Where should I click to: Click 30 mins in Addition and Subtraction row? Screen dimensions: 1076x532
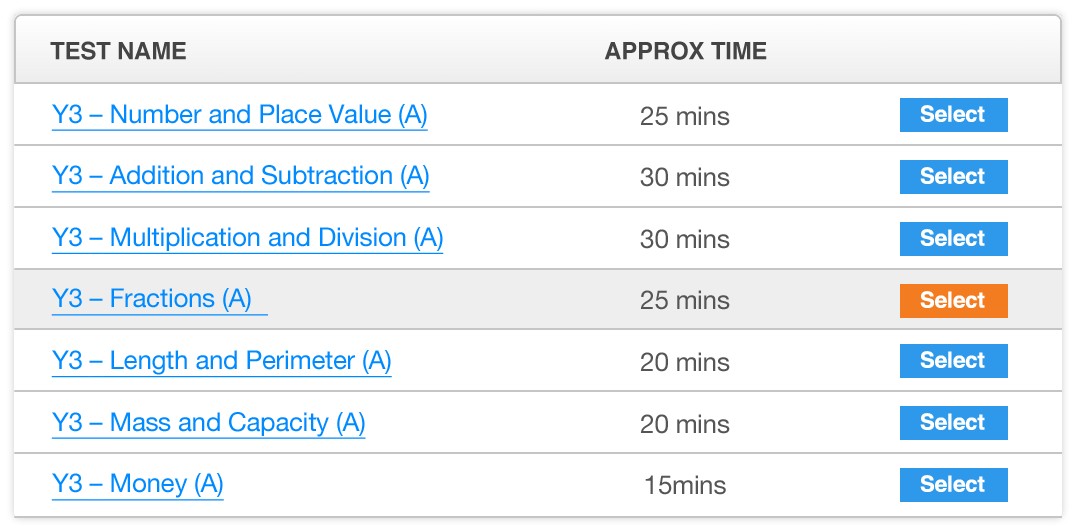click(x=685, y=177)
